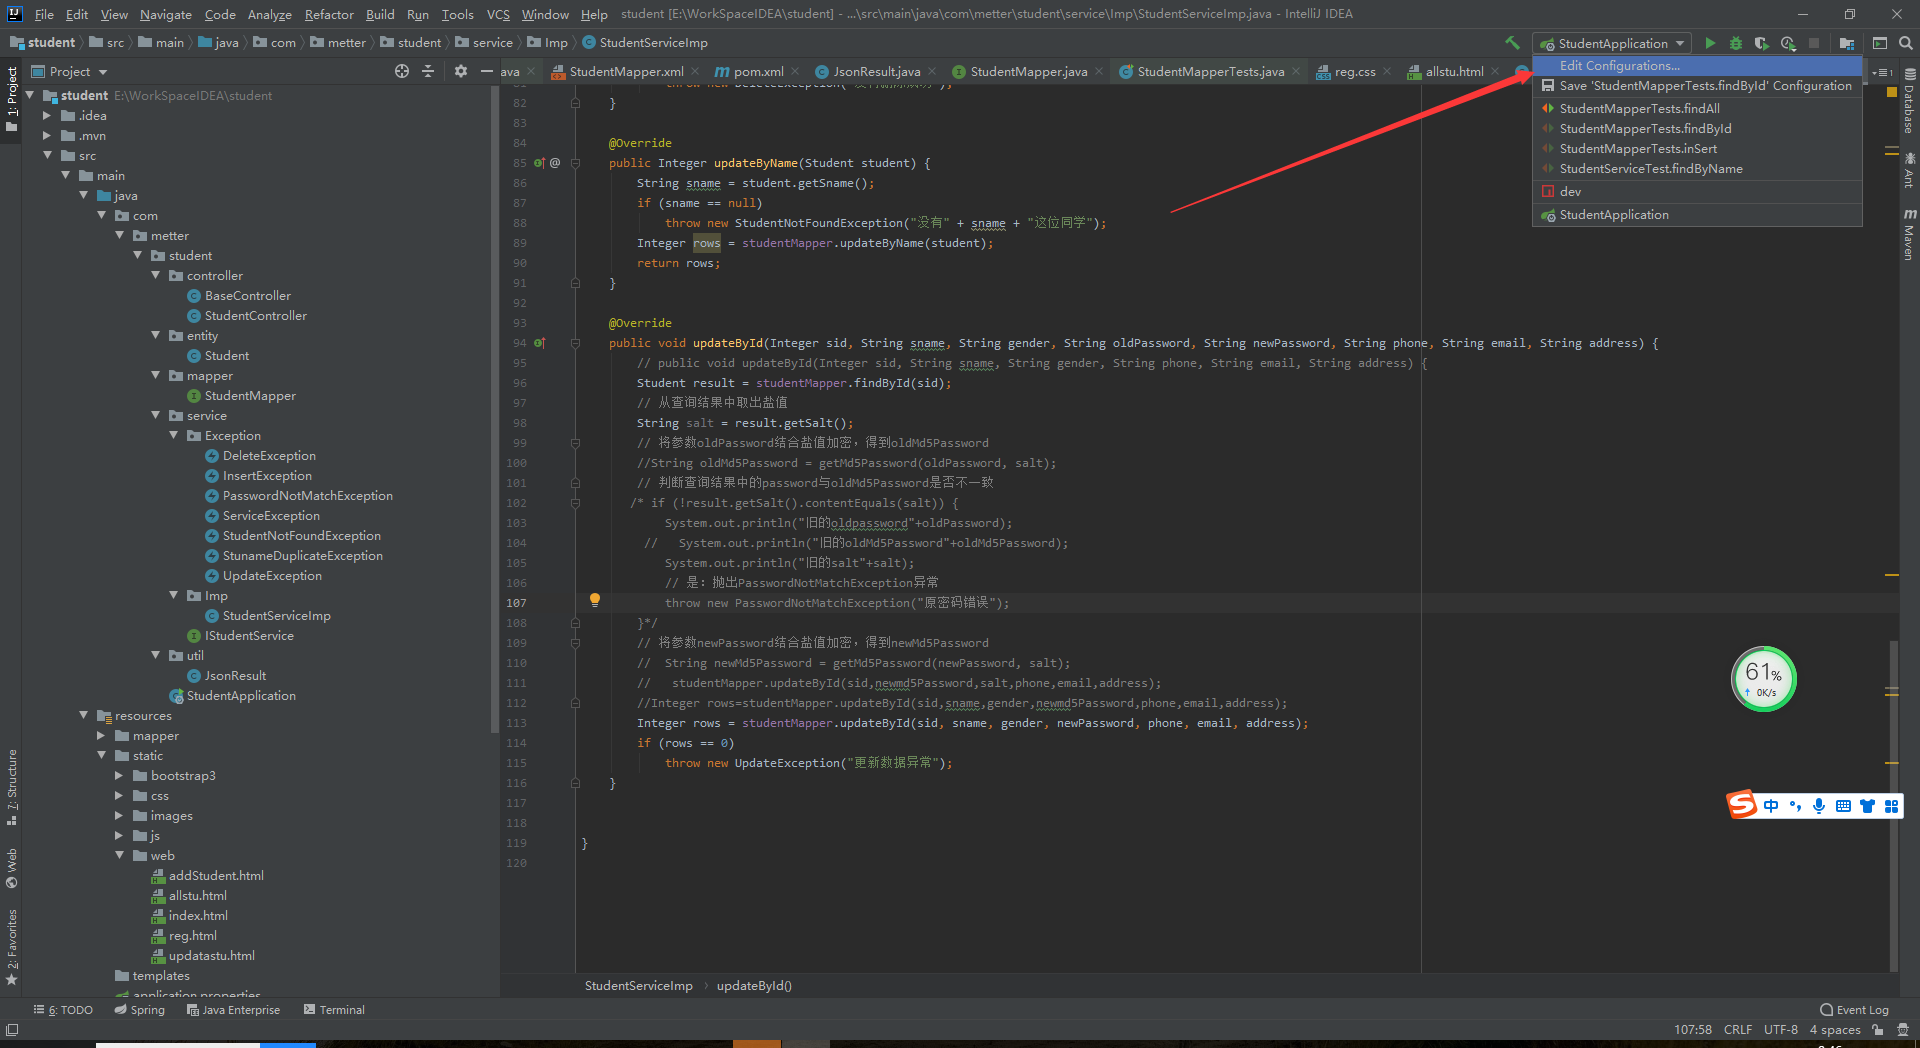Open the Analyze menu

tap(269, 14)
